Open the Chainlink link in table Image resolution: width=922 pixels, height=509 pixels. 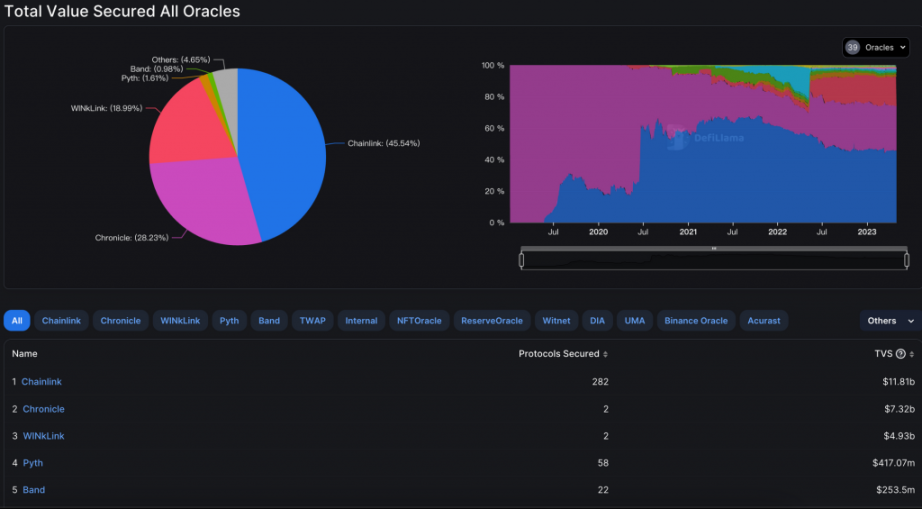click(x=41, y=382)
